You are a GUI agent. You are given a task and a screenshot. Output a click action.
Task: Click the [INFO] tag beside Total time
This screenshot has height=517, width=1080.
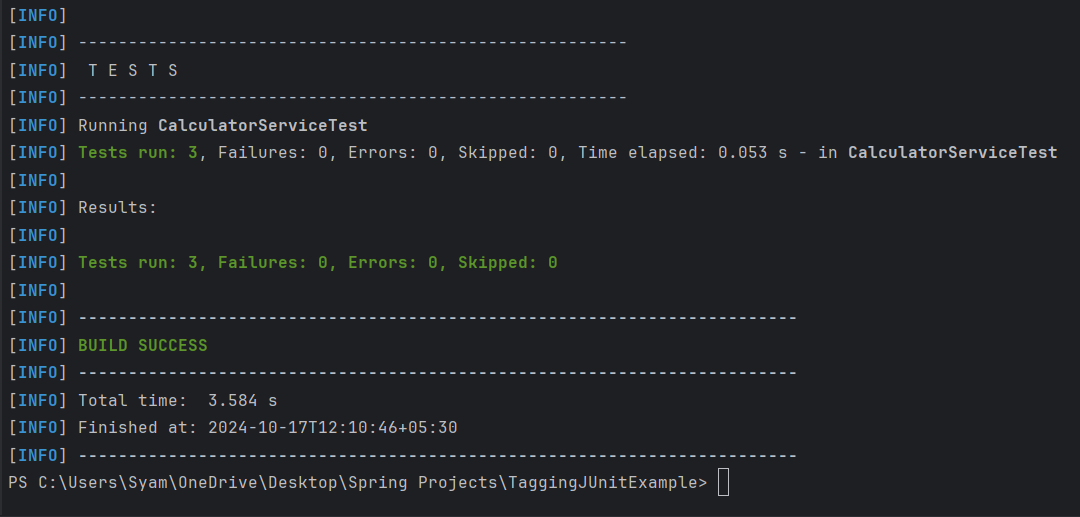[37, 400]
